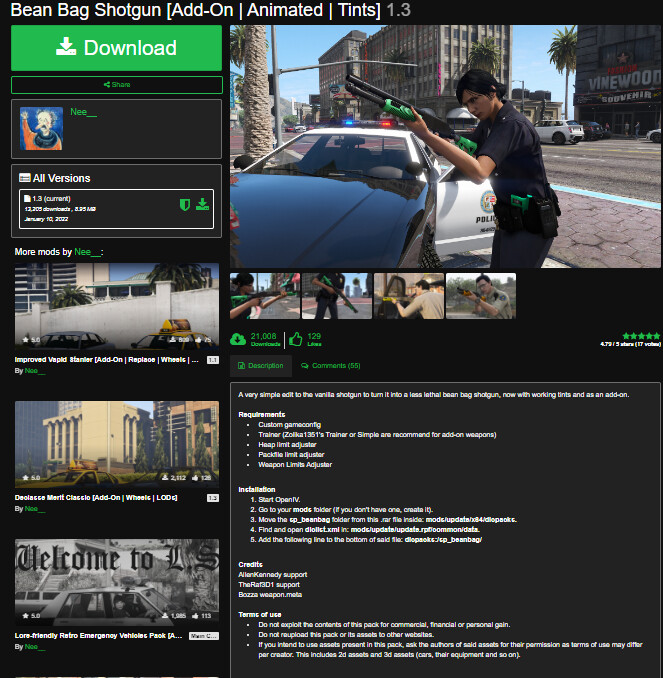663x678 pixels.
Task: Click the author Nee__ under Declasse Merit Classic
Action: pyautogui.click(x=35, y=508)
